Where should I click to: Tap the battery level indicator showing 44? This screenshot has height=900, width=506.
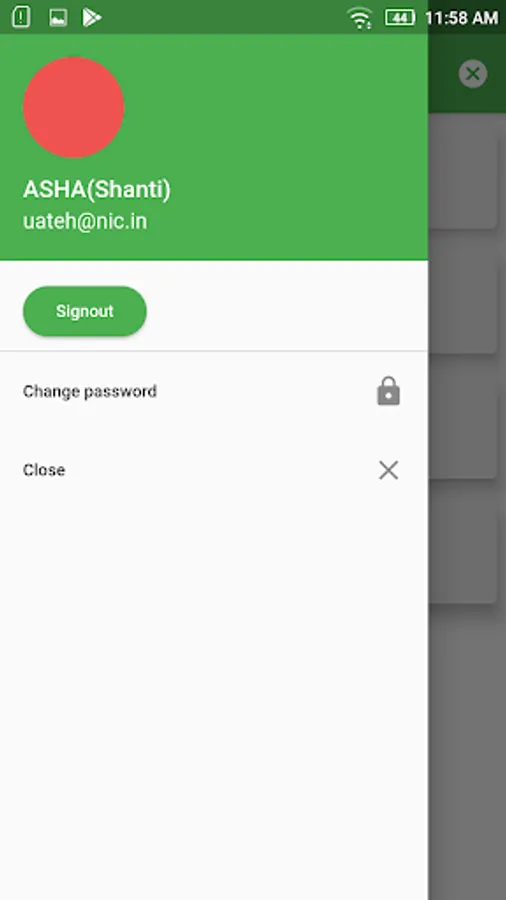pyautogui.click(x=400, y=18)
